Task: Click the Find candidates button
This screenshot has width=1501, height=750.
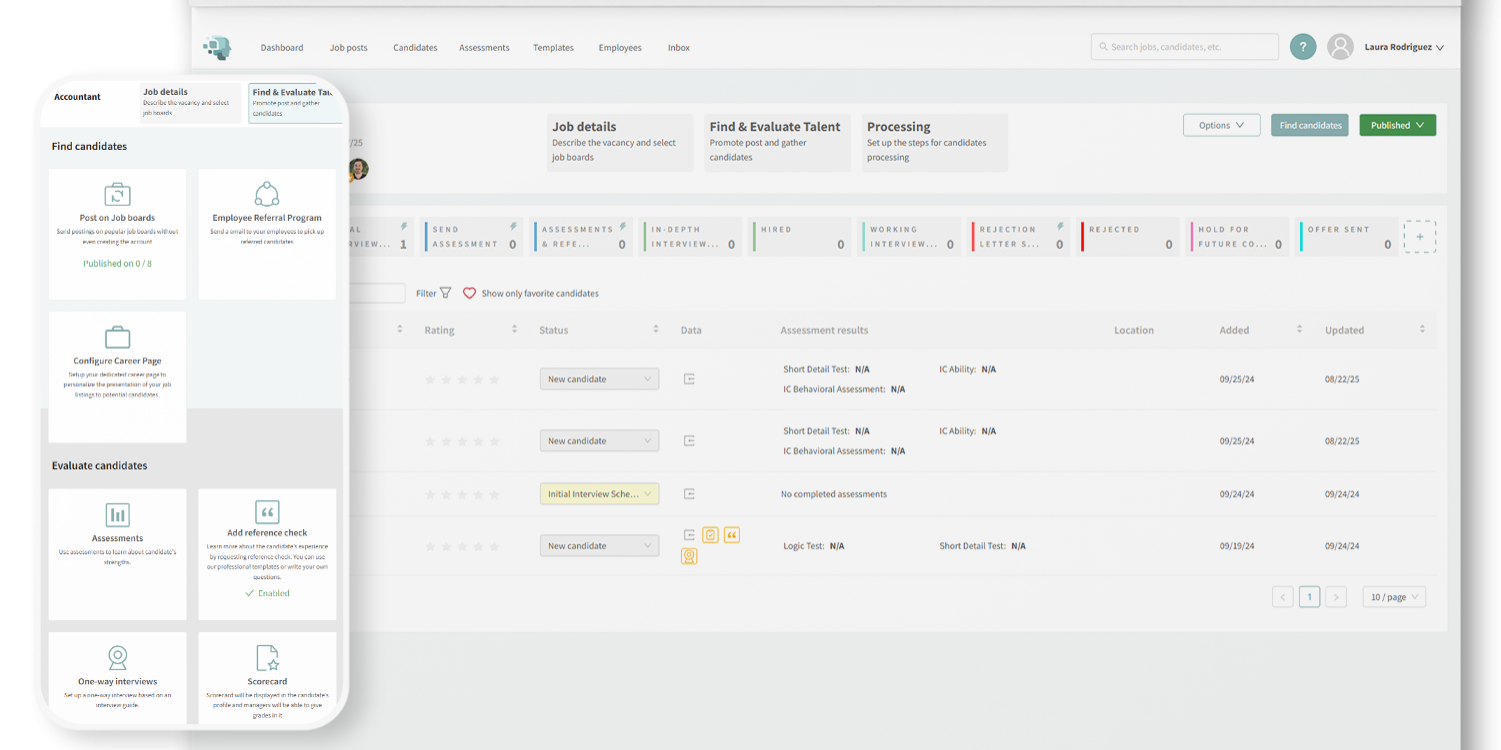Action: pos(1309,125)
